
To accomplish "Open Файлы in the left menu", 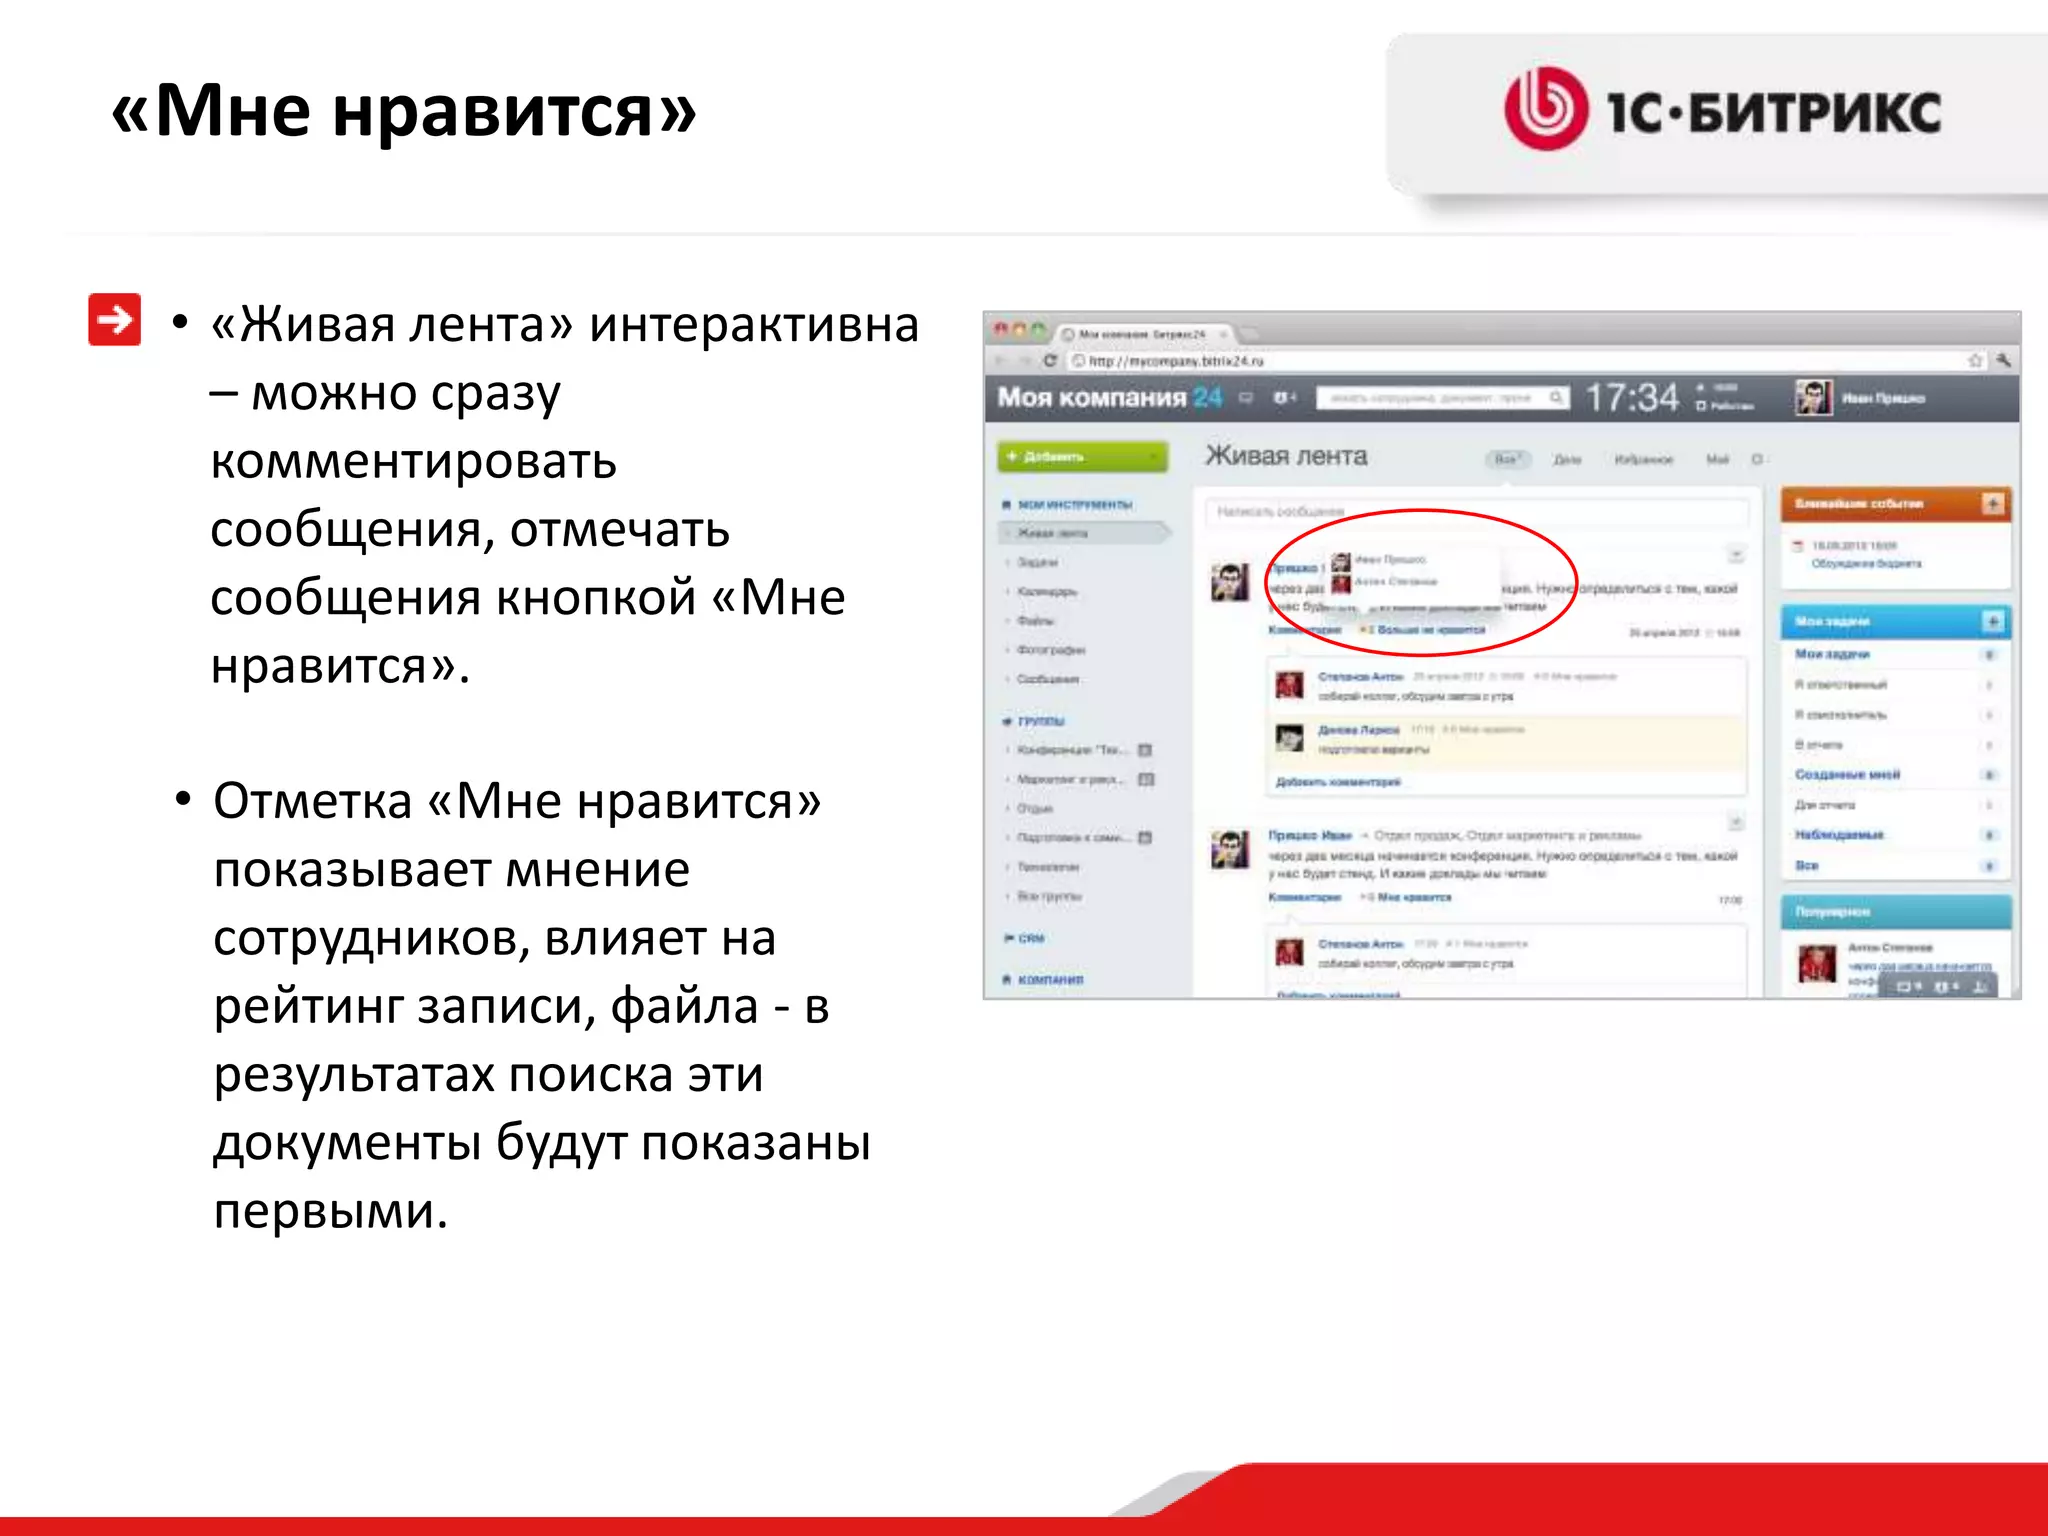I will [x=1035, y=621].
